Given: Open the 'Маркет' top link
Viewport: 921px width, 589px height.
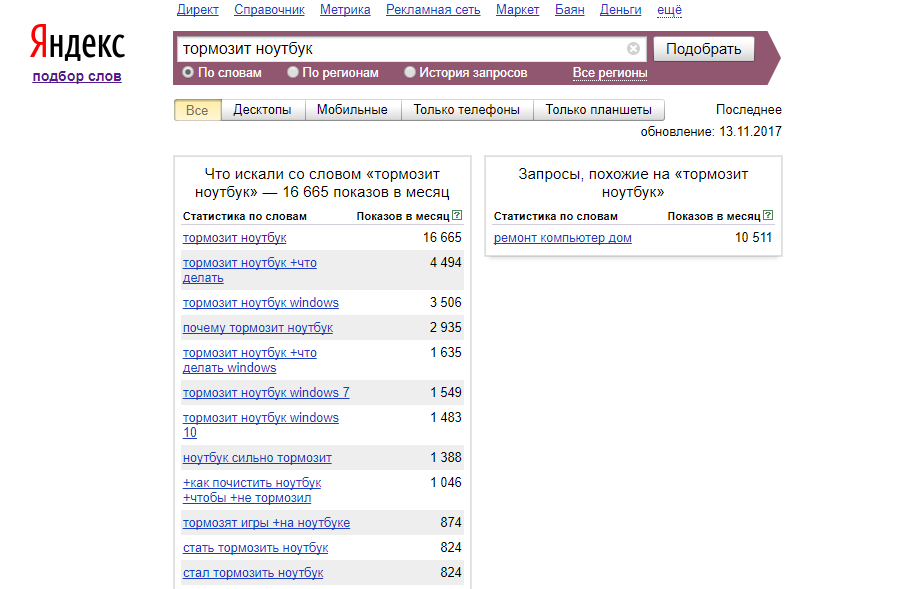Looking at the screenshot, I should 517,10.
